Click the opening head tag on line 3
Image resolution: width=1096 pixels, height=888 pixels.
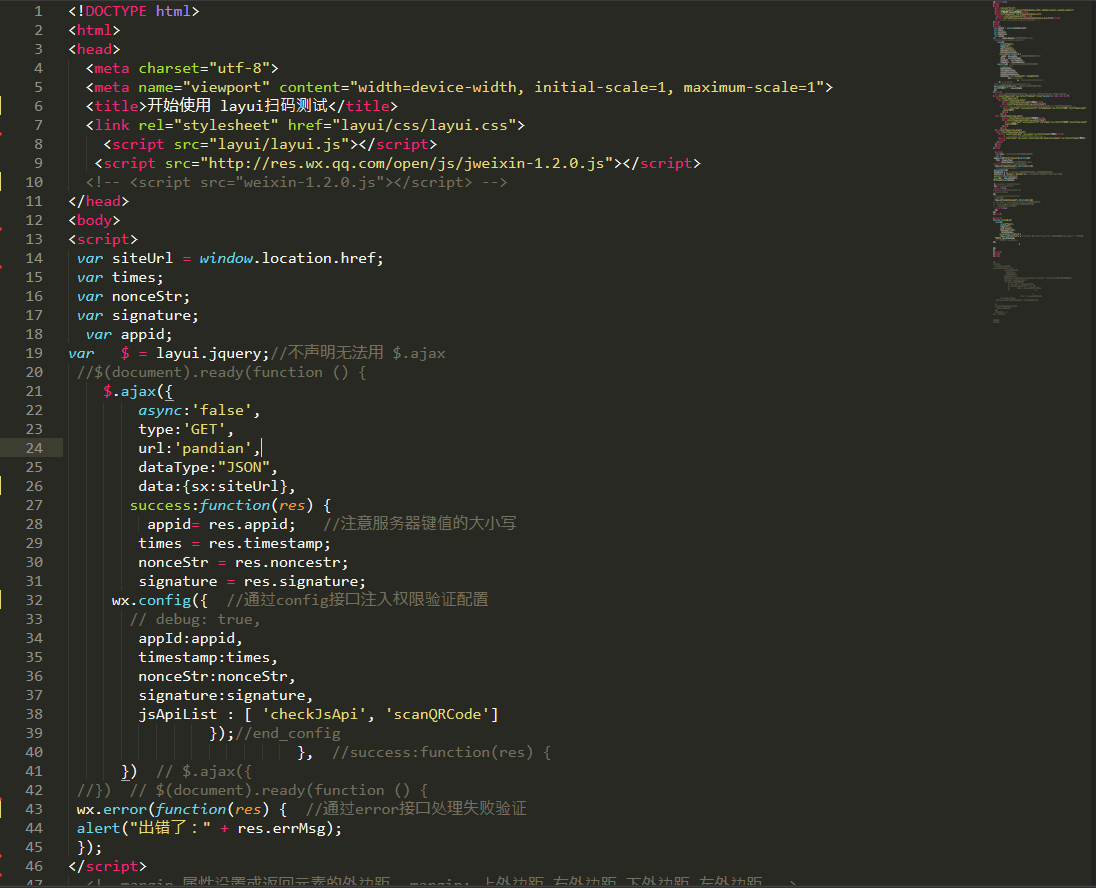point(94,49)
